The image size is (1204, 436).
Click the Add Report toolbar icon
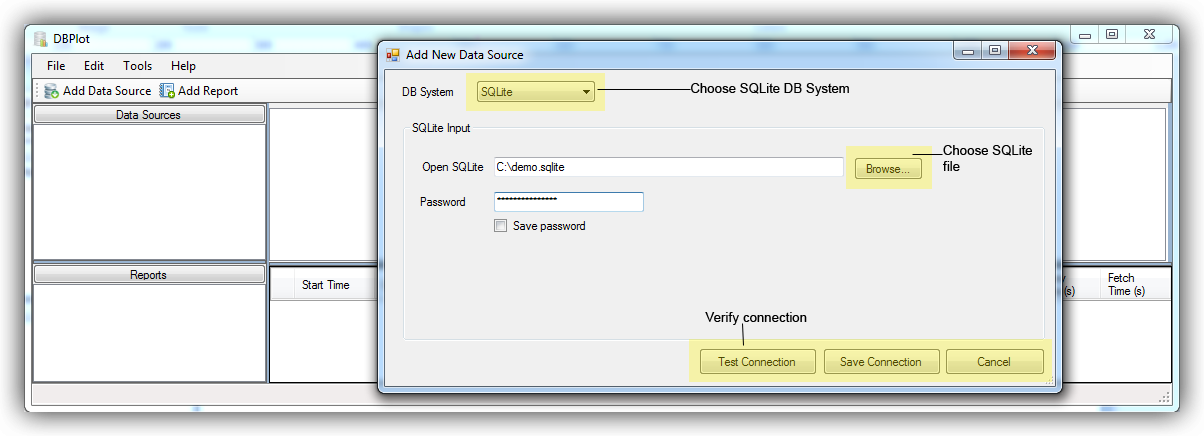click(167, 91)
